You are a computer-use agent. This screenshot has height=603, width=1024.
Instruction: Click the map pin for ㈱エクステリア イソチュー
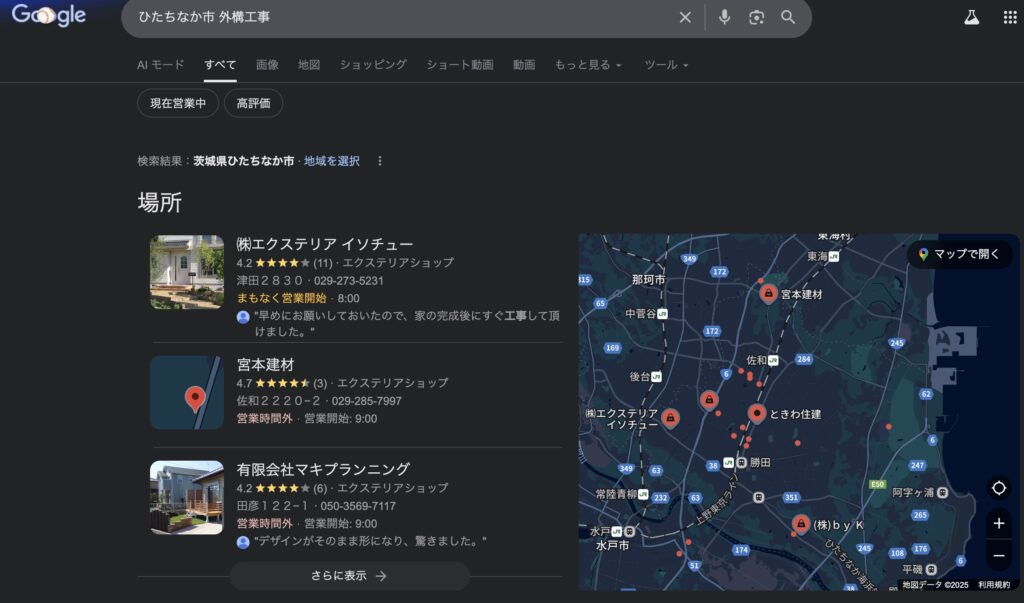[x=670, y=417]
